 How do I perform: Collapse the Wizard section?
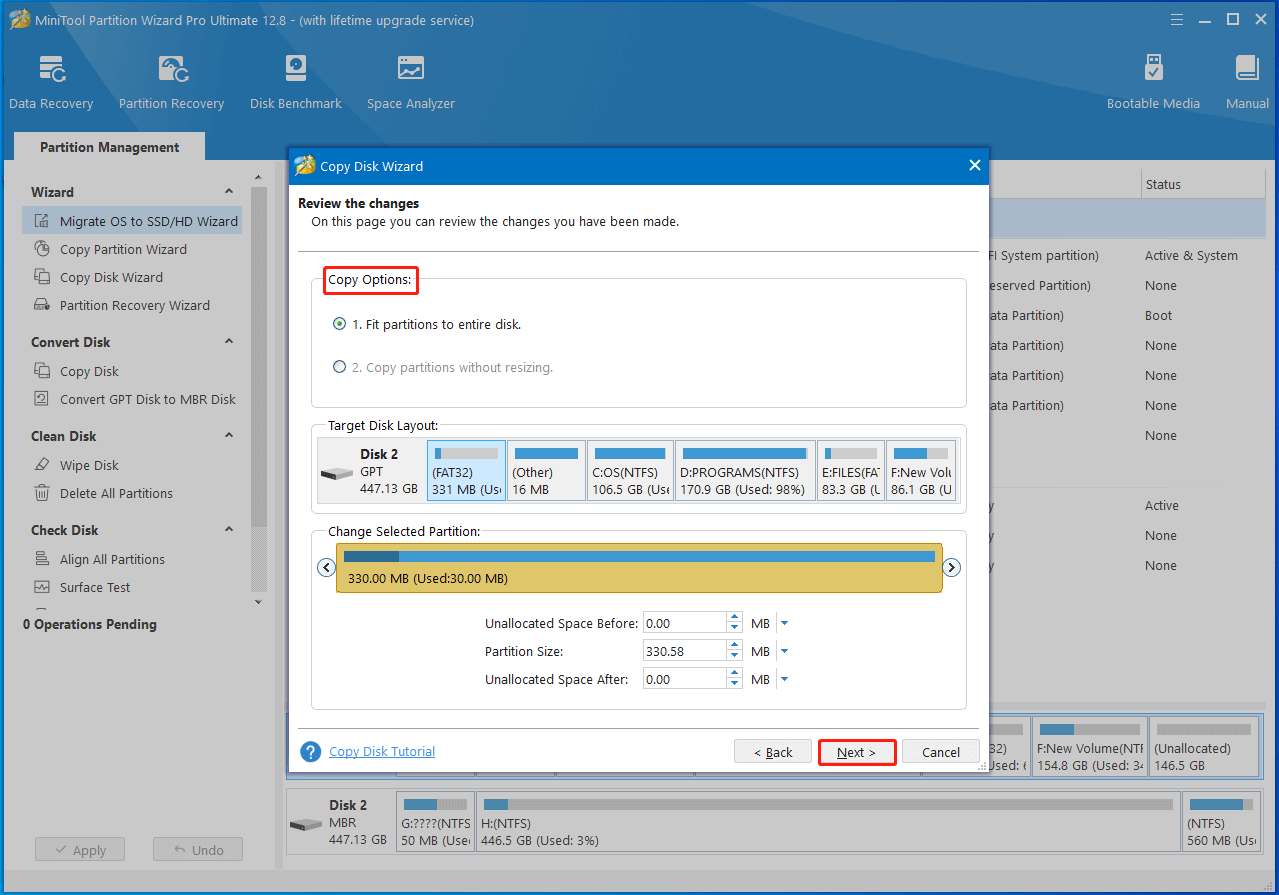228,191
